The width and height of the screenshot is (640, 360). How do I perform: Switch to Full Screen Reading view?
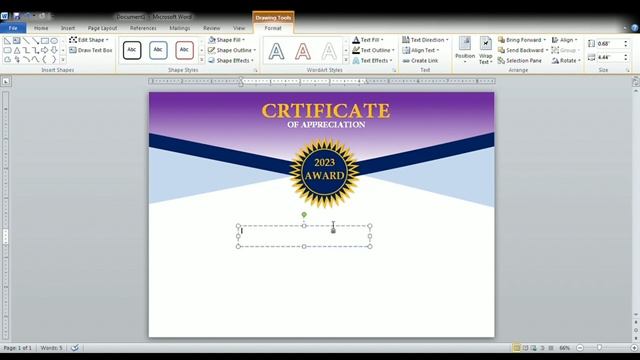click(x=525, y=348)
